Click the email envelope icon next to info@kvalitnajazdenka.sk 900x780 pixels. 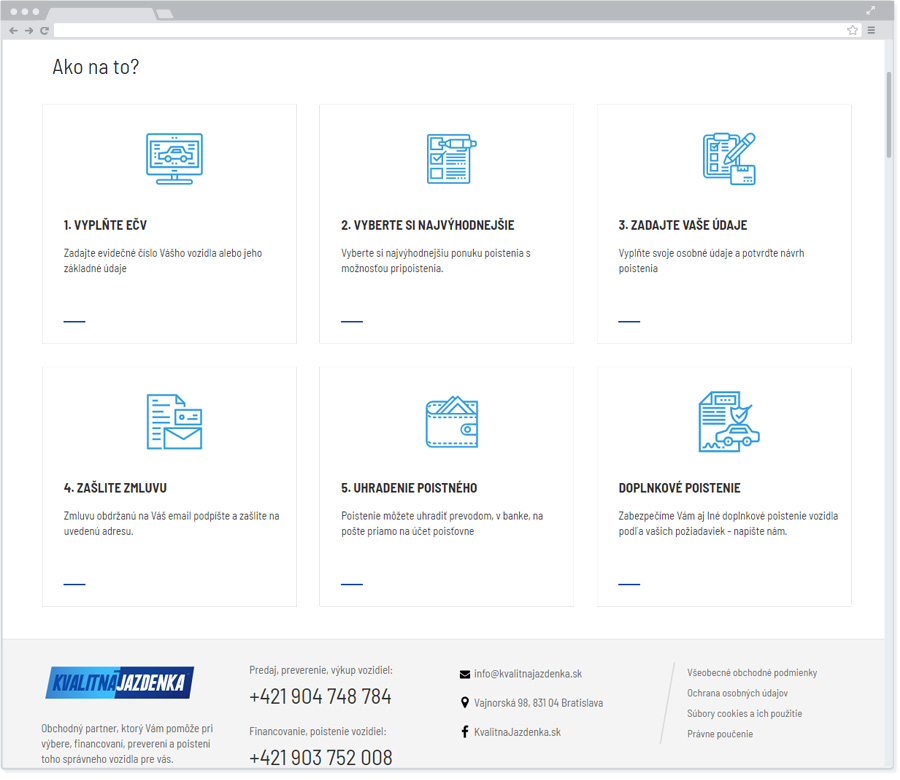click(x=463, y=673)
